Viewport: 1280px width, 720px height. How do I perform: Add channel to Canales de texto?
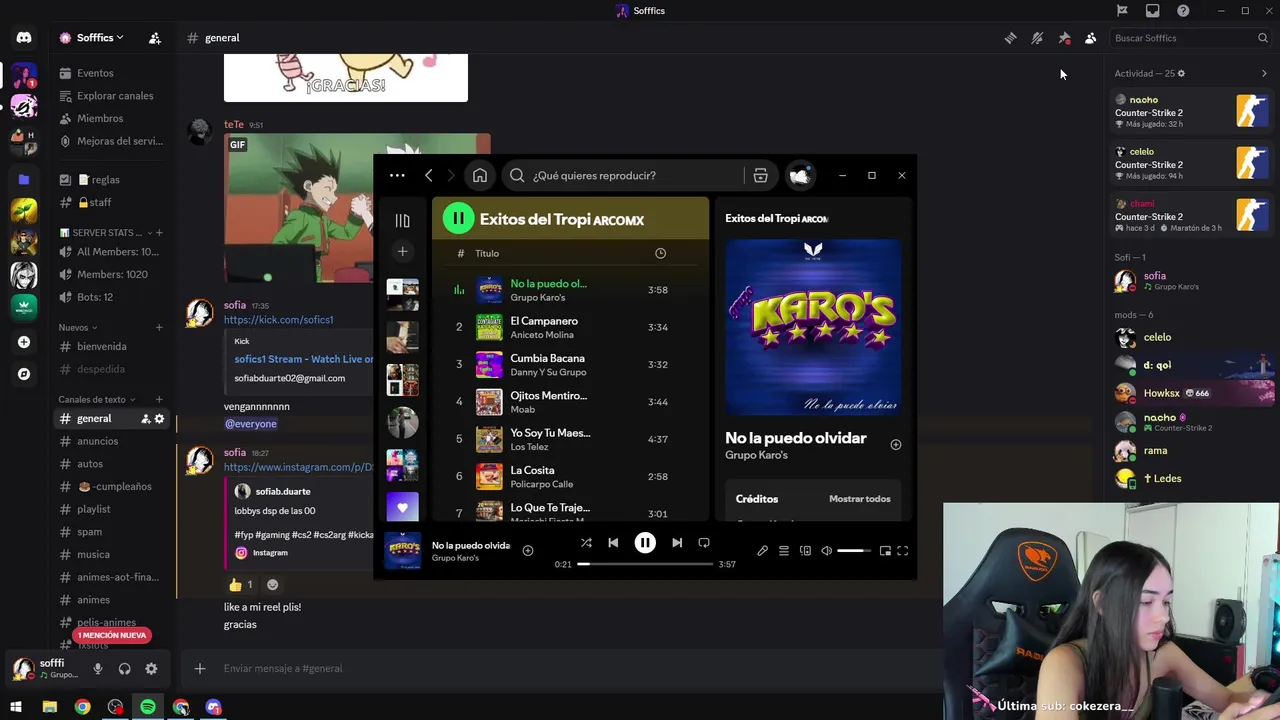(x=159, y=399)
